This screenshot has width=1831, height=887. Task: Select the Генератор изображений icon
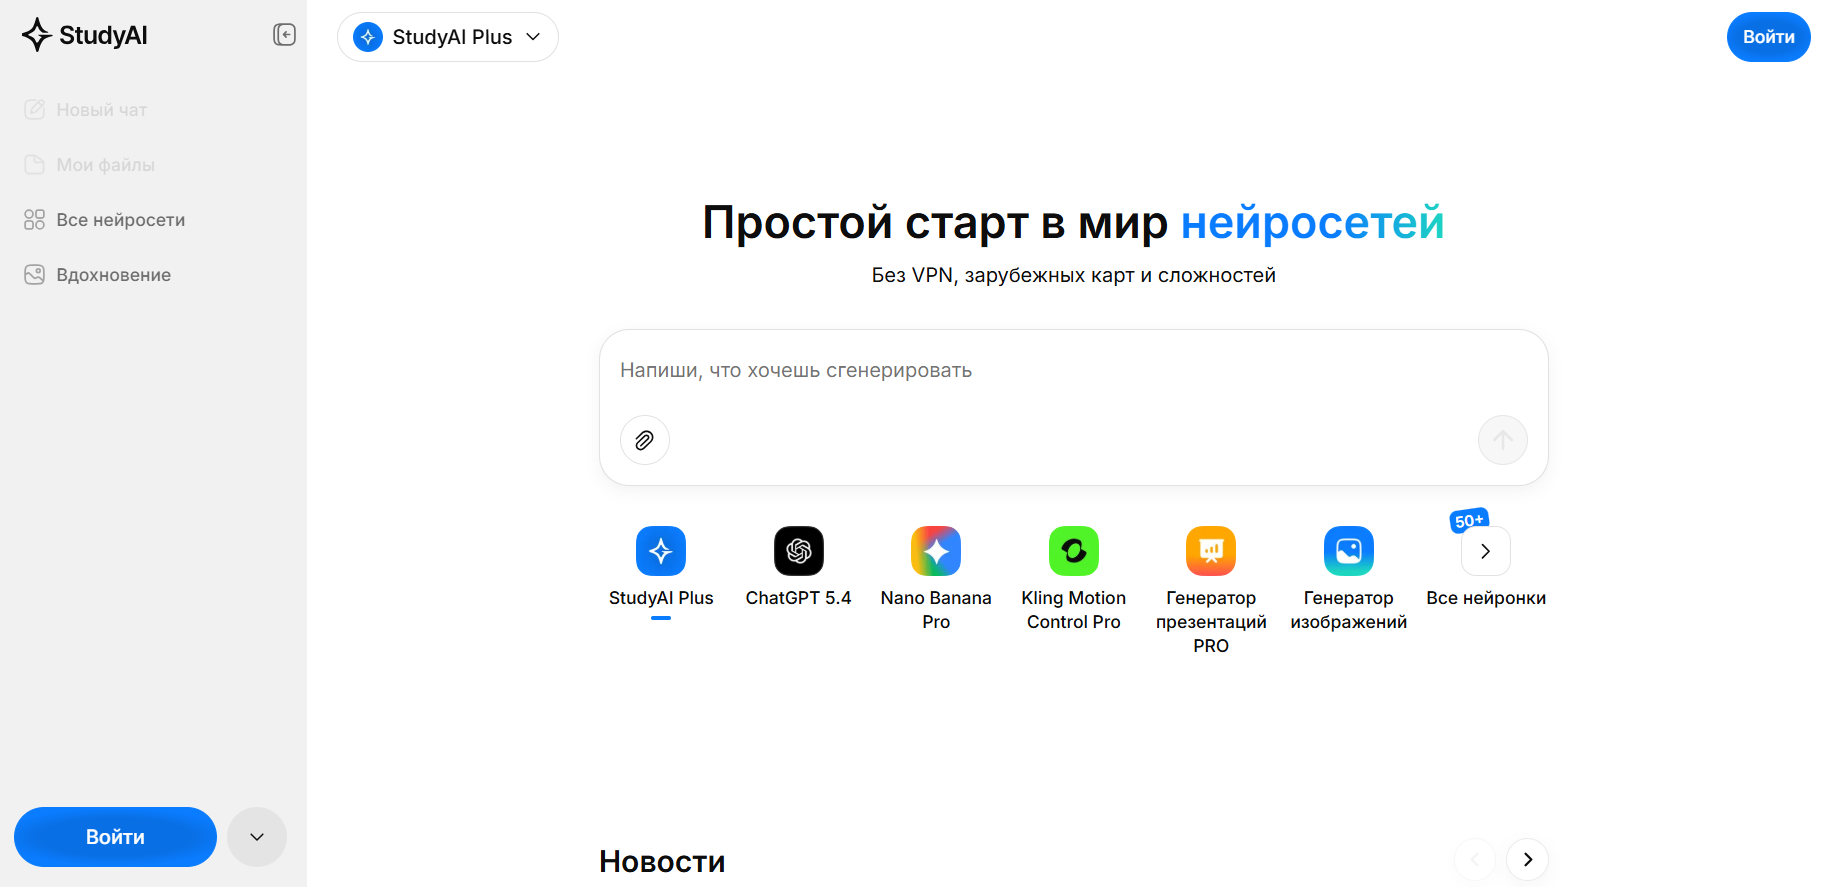tap(1349, 551)
